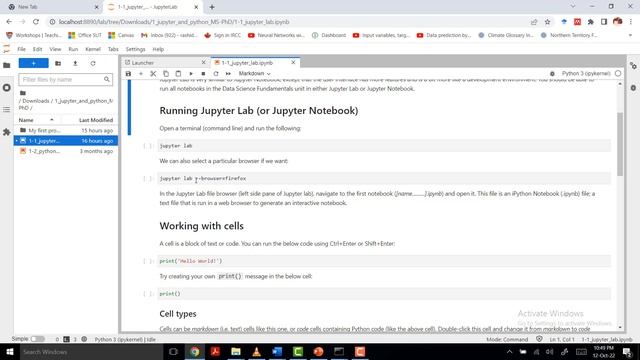
Task: Click the browser address bar URL
Action: 174,22
